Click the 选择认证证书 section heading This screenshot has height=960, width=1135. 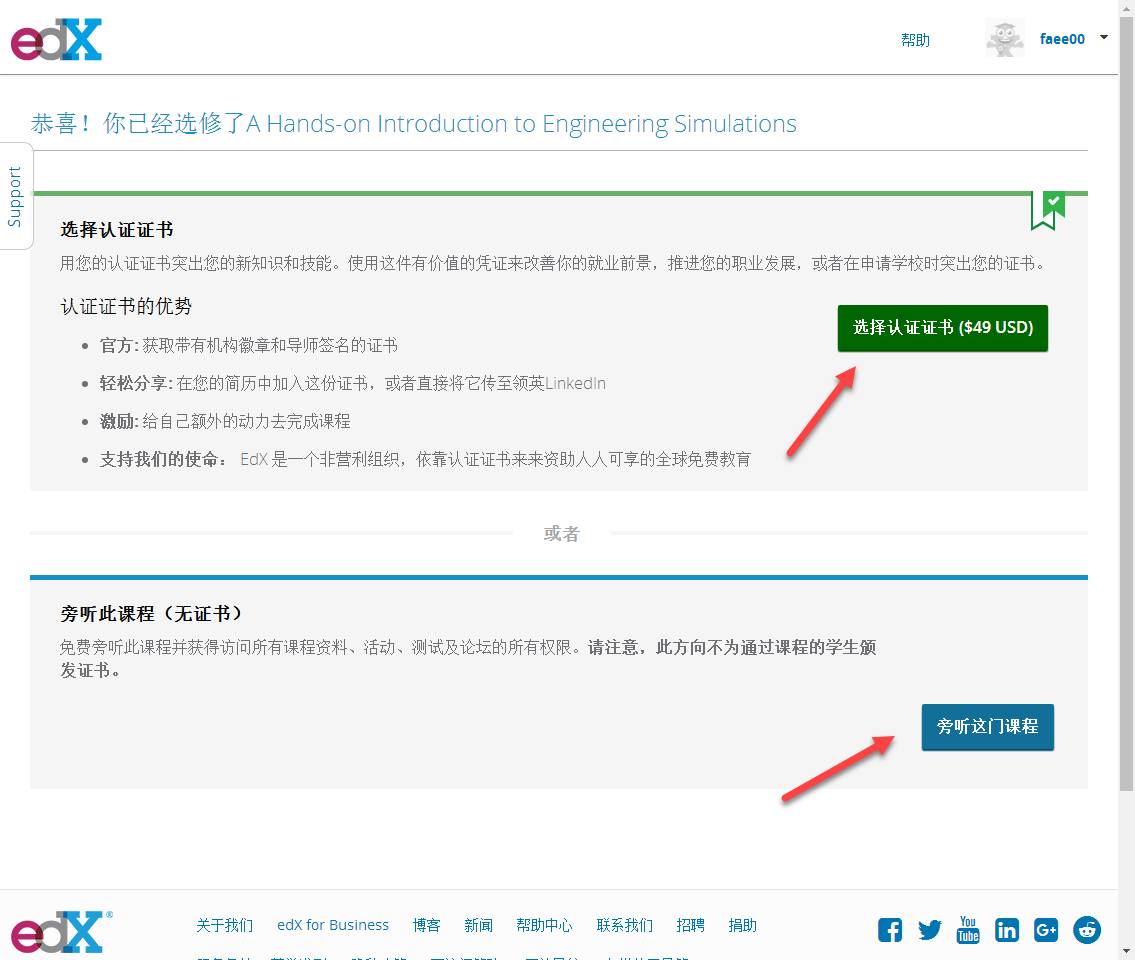[x=117, y=230]
